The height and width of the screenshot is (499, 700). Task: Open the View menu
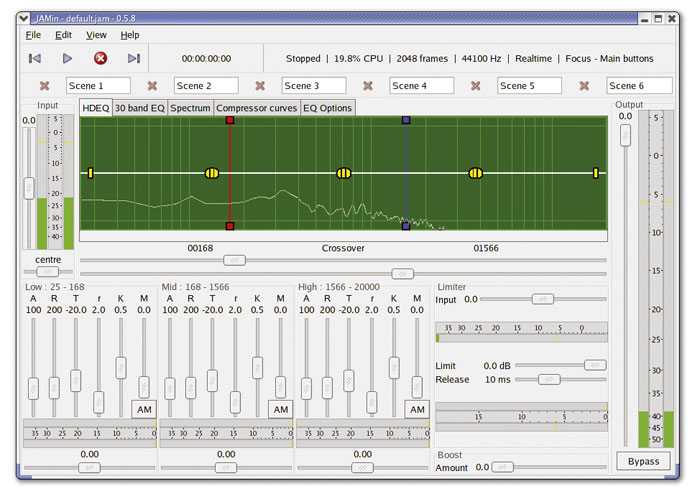(x=97, y=35)
